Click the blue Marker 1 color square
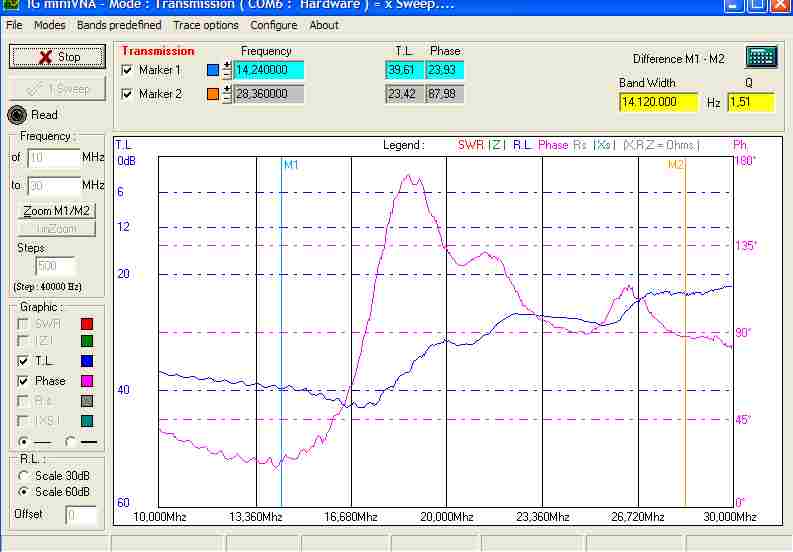Viewport: 793px width, 552px height. 212,70
